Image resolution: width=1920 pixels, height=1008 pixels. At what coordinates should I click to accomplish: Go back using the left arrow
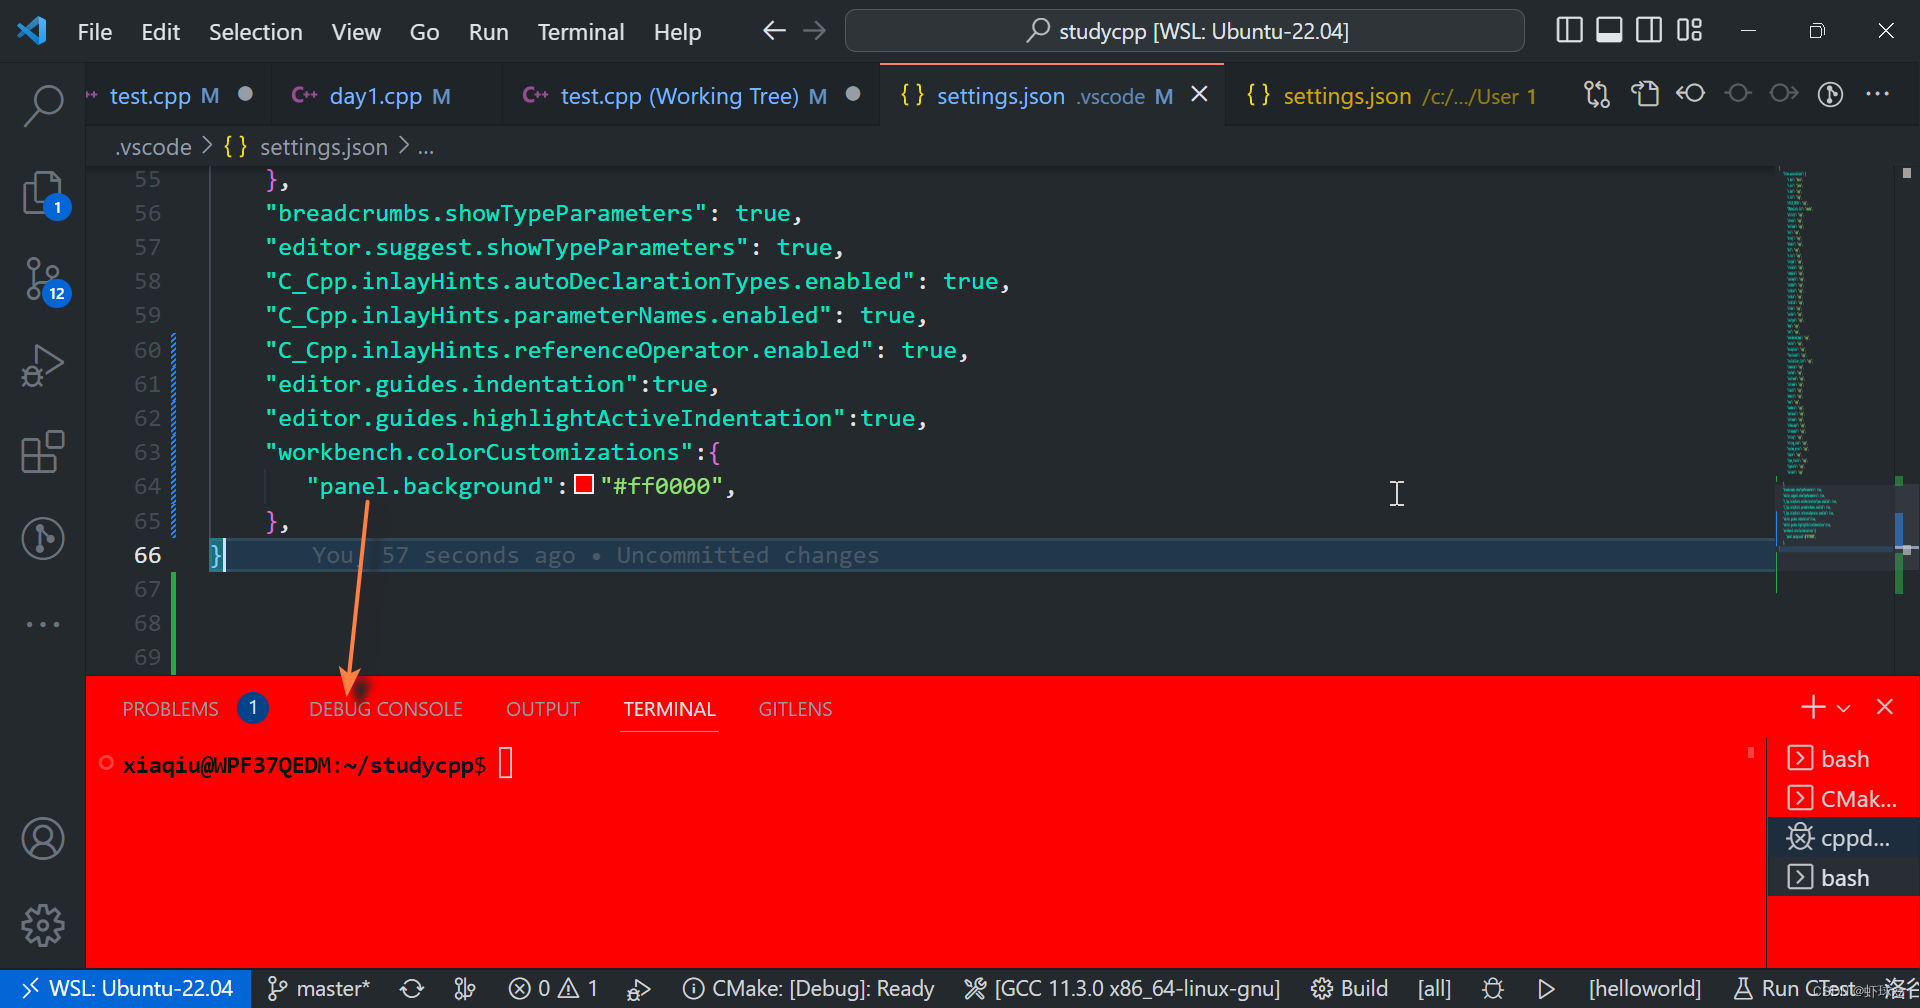(x=774, y=31)
